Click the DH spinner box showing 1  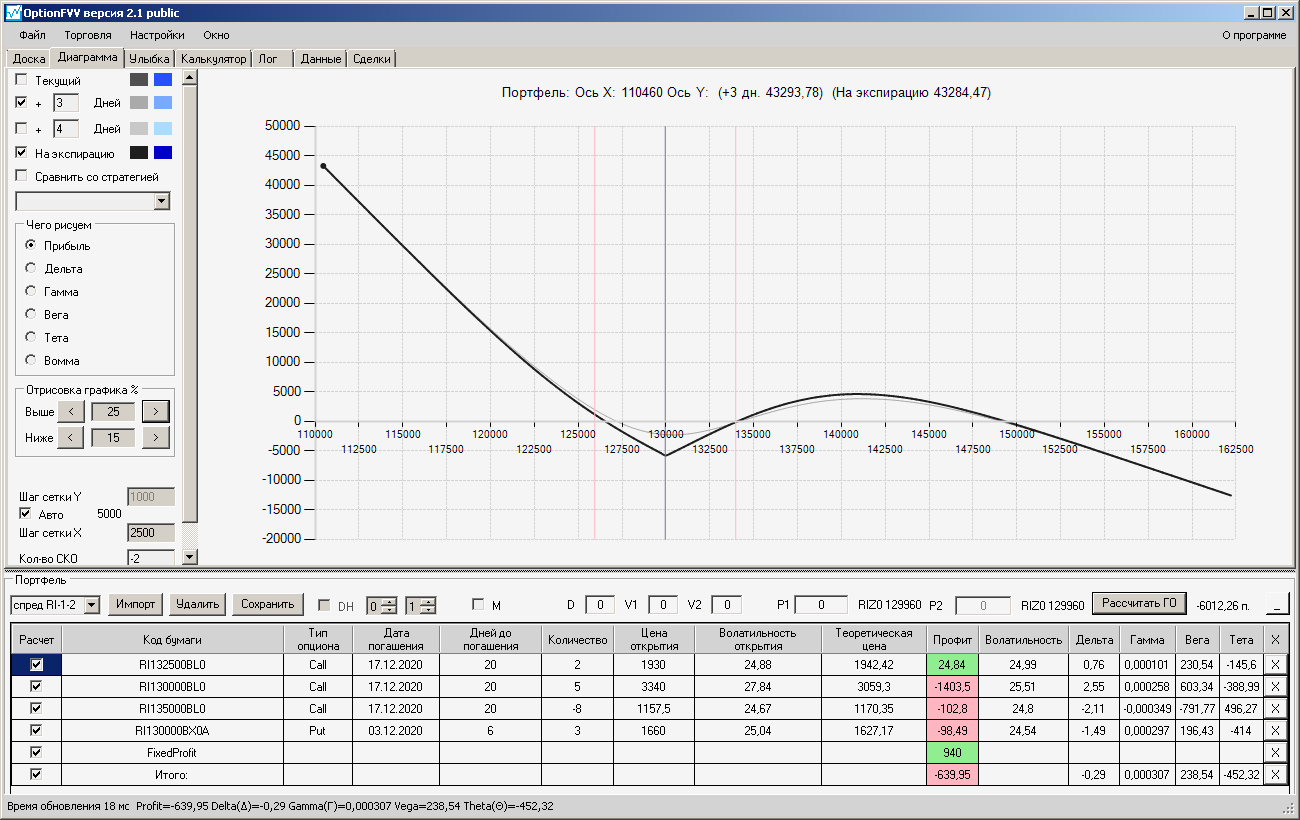point(420,605)
